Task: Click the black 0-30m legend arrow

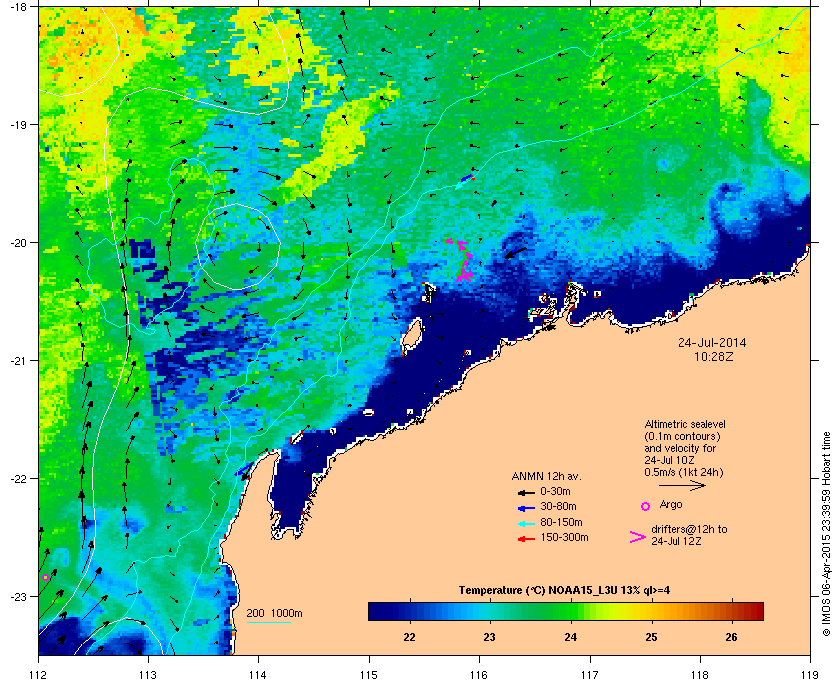Action: [x=526, y=492]
